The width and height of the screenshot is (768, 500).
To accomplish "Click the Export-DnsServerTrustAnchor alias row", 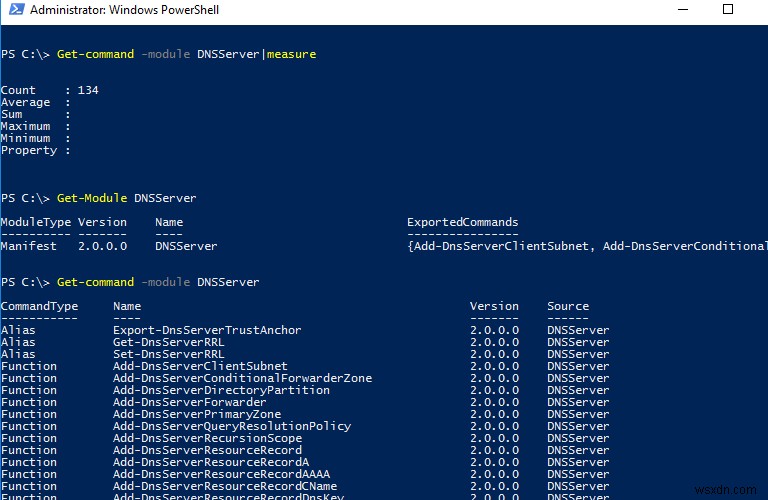I will pyautogui.click(x=305, y=331).
